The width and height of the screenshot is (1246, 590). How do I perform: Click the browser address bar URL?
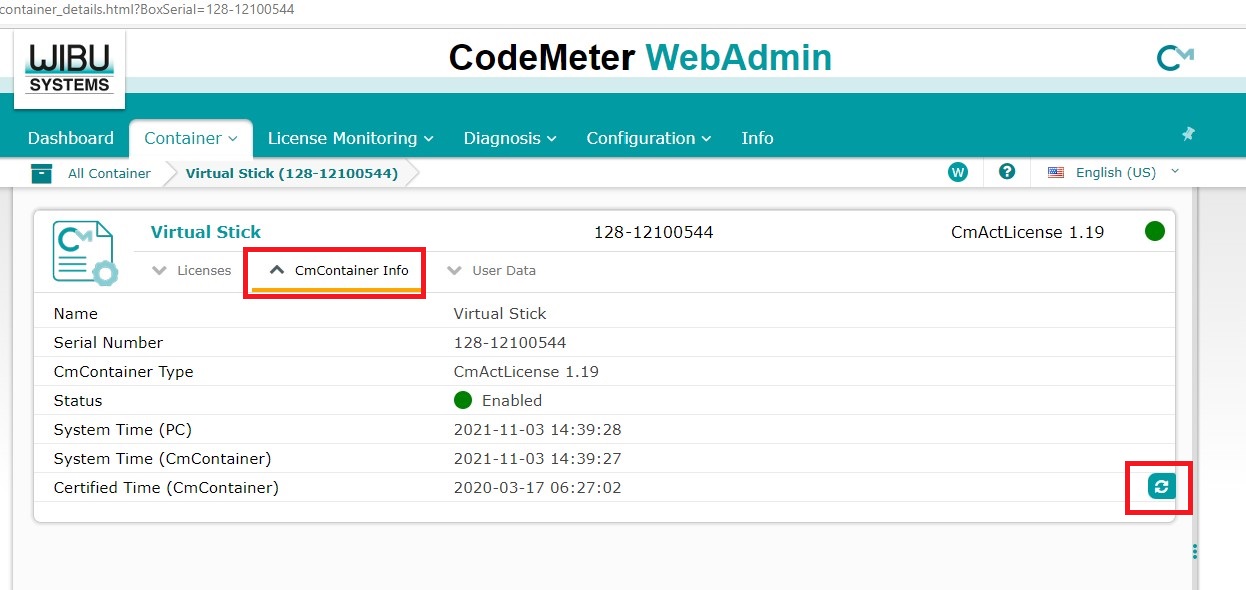pos(147,9)
